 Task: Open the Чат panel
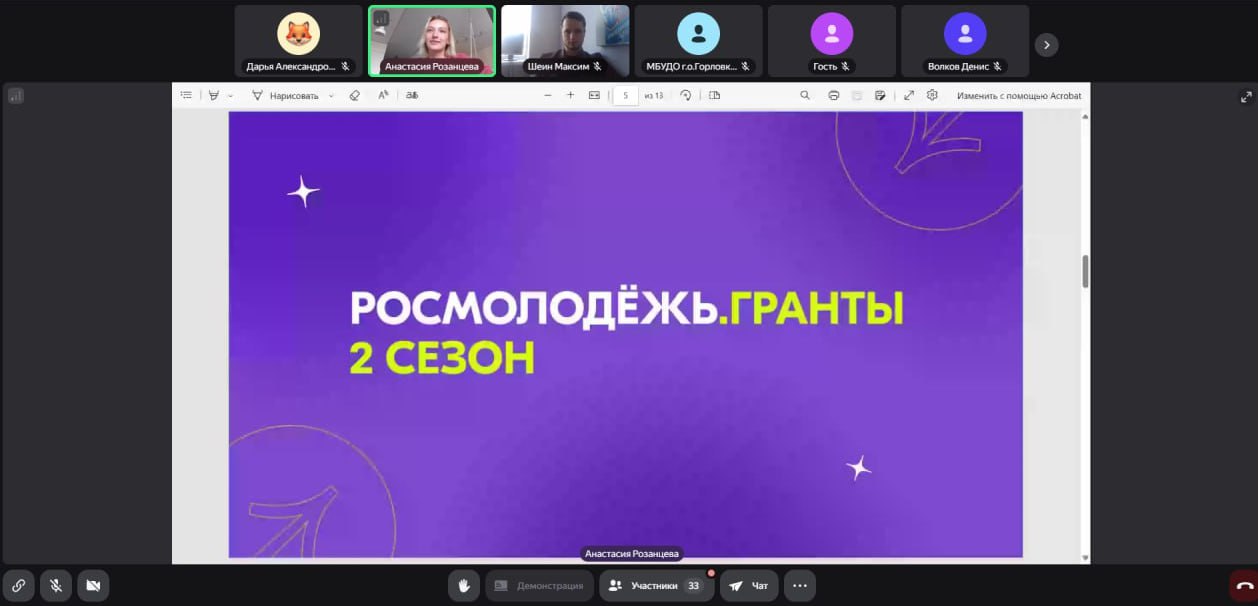(749, 585)
